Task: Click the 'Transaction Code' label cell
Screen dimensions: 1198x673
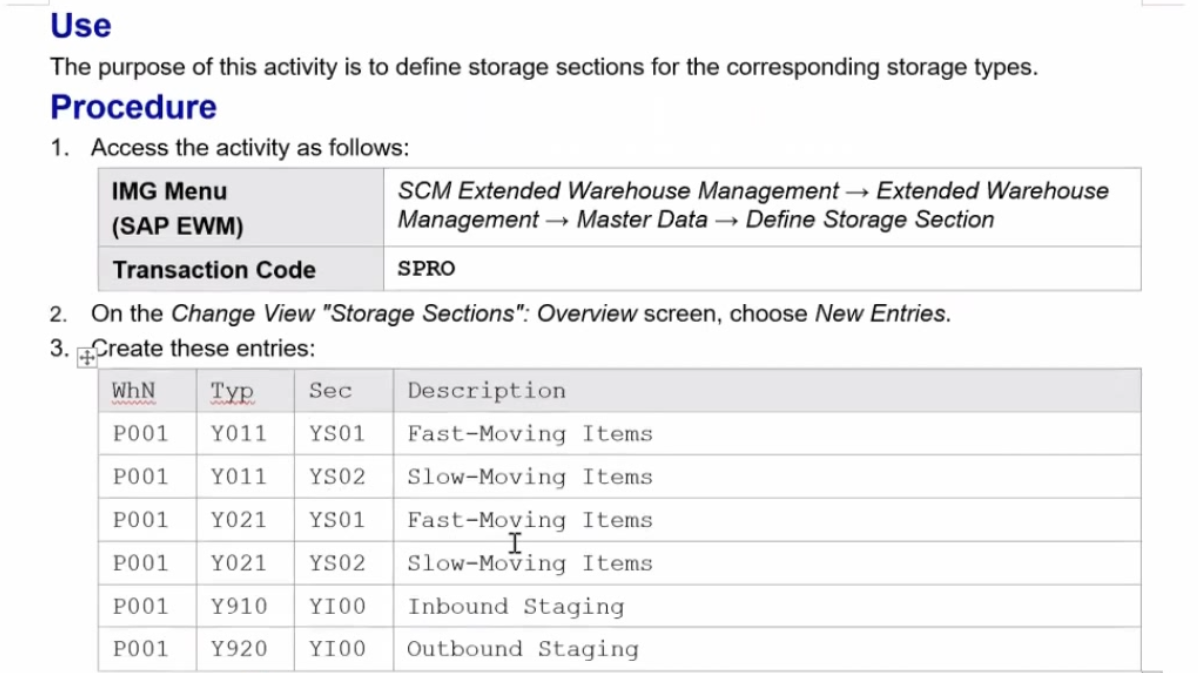Action: pyautogui.click(x=241, y=269)
